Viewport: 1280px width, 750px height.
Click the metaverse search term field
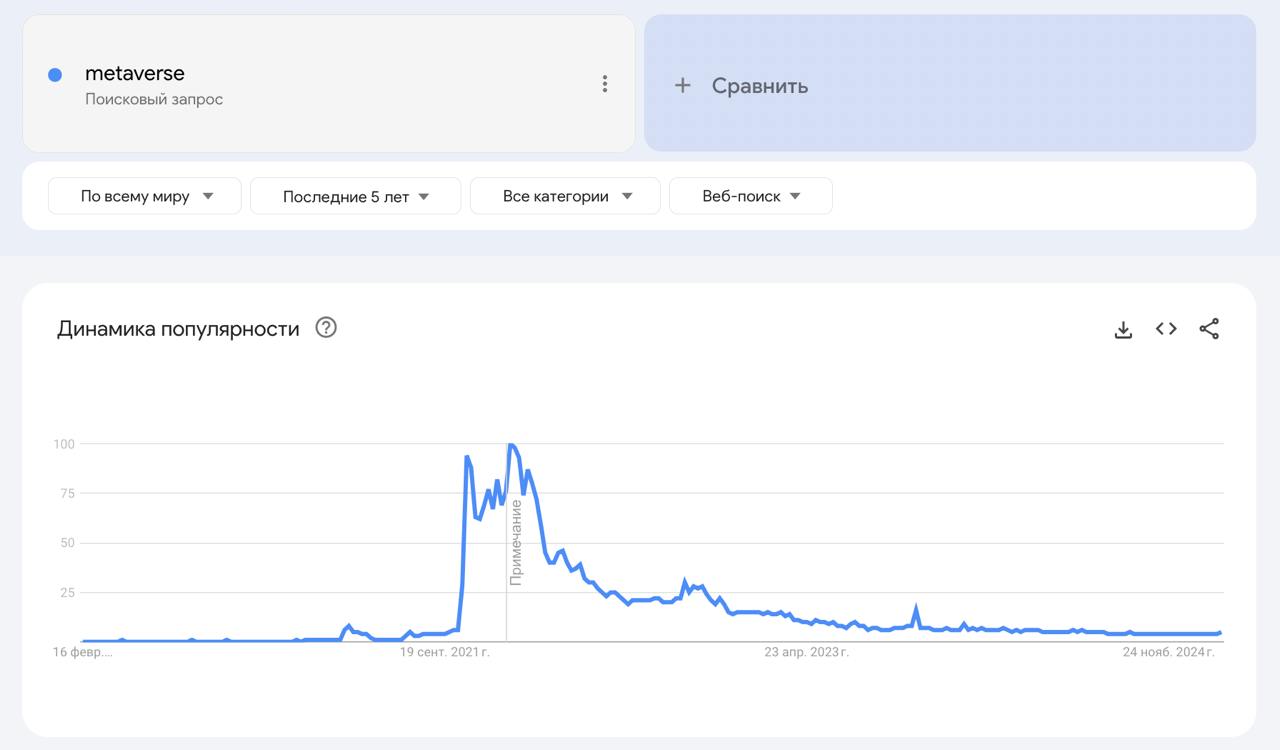pos(135,73)
